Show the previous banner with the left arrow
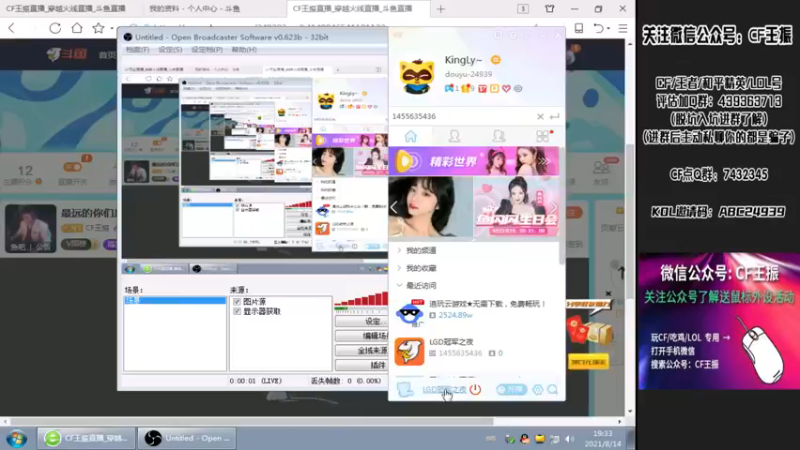Image resolution: width=800 pixels, height=450 pixels. coord(394,207)
